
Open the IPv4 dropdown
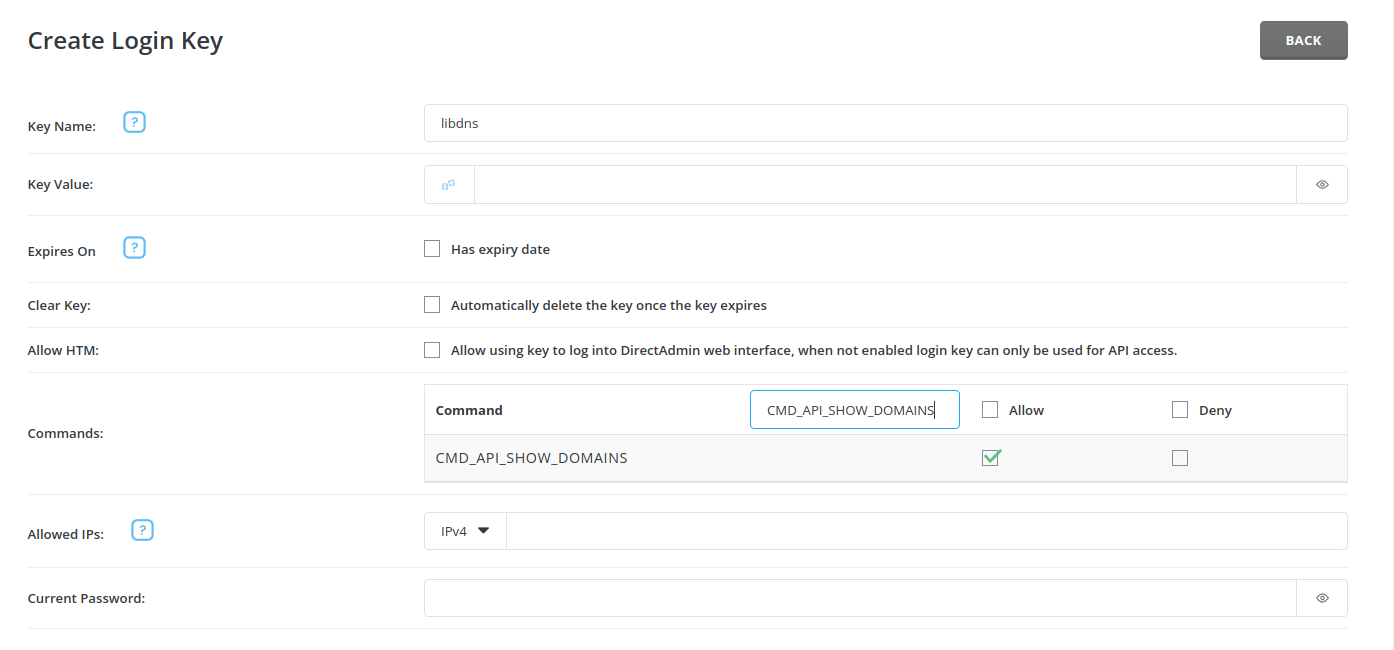465,531
